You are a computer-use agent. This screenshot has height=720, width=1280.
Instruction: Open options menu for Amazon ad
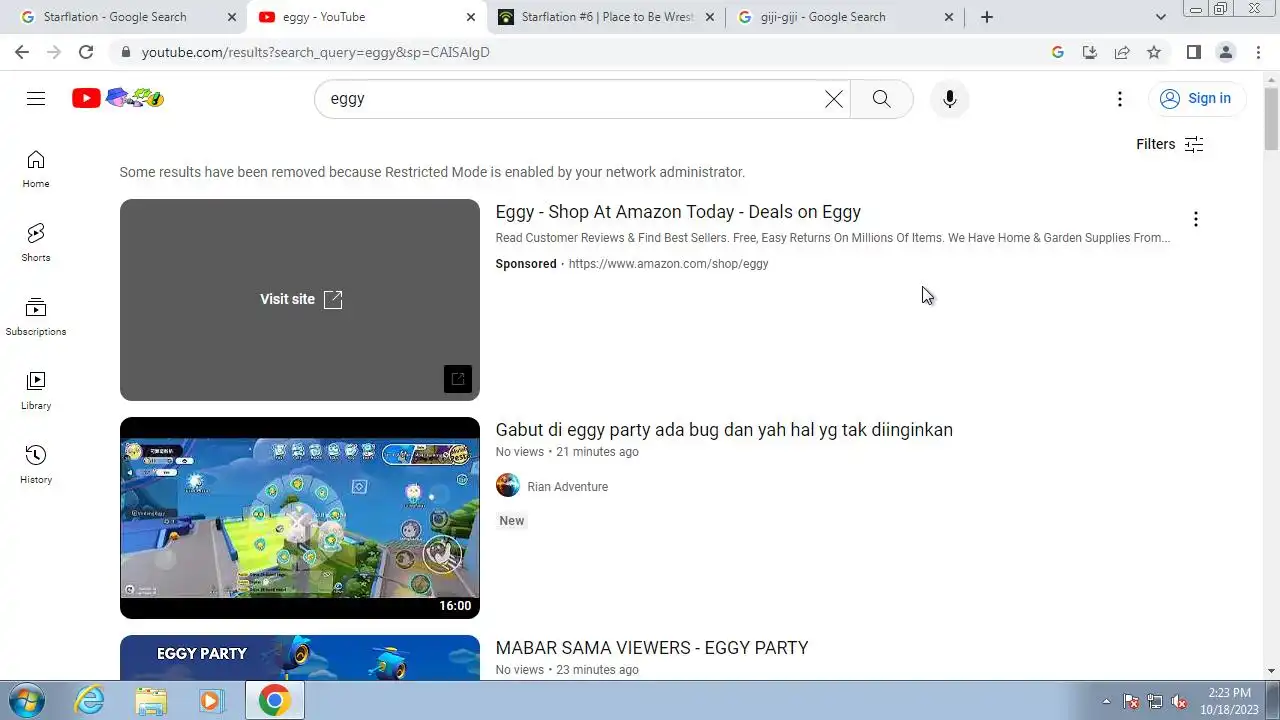1195,219
